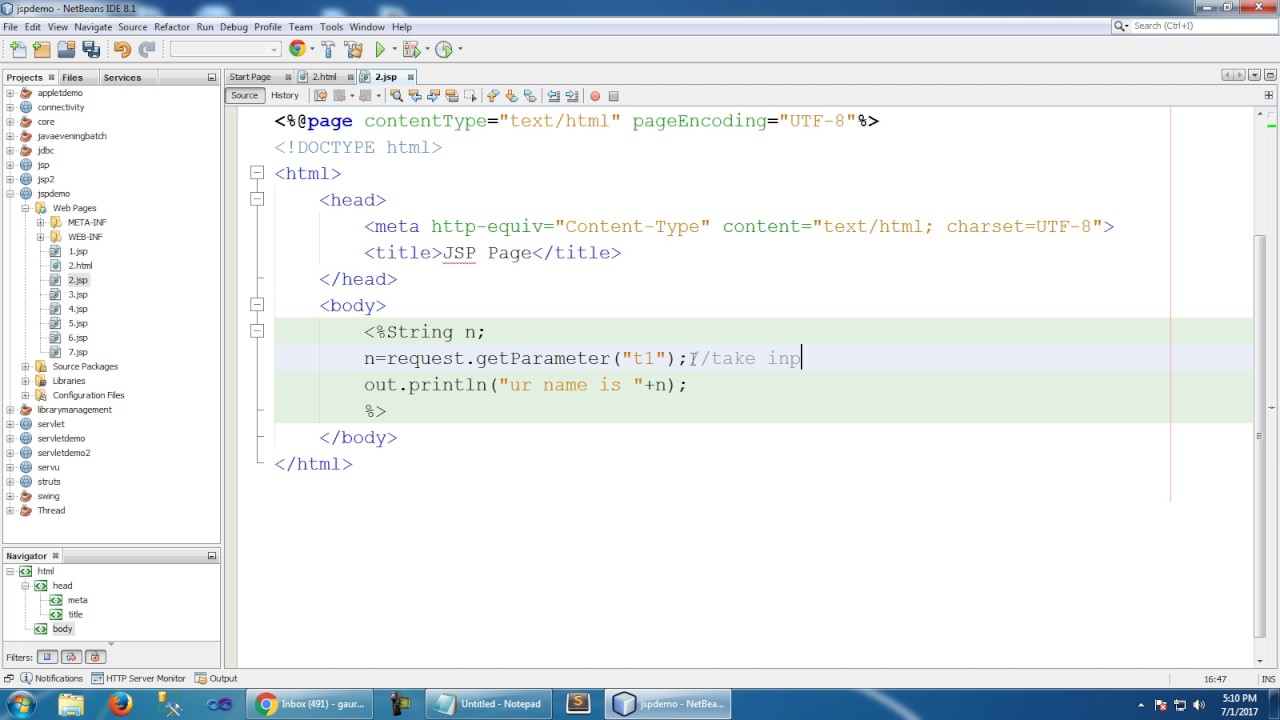Select the 3.jsp file in the Projects tree
1280x720 pixels.
(77, 295)
